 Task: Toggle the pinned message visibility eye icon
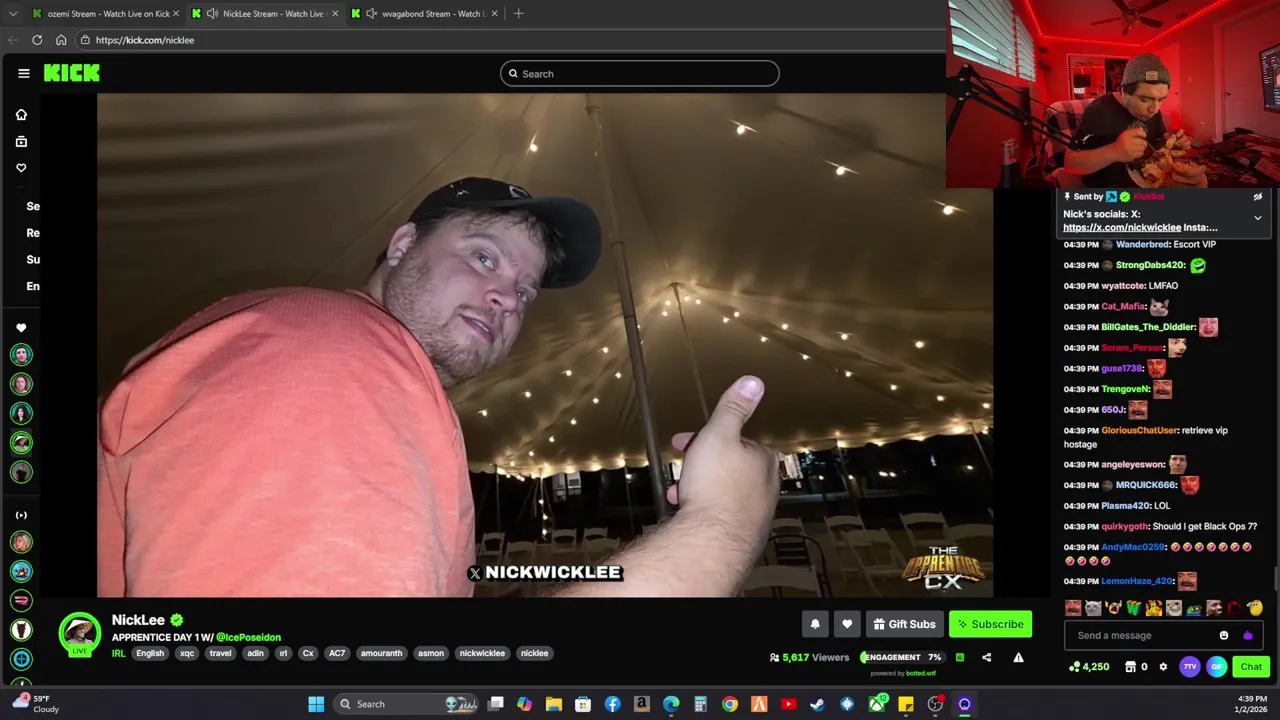1258,197
